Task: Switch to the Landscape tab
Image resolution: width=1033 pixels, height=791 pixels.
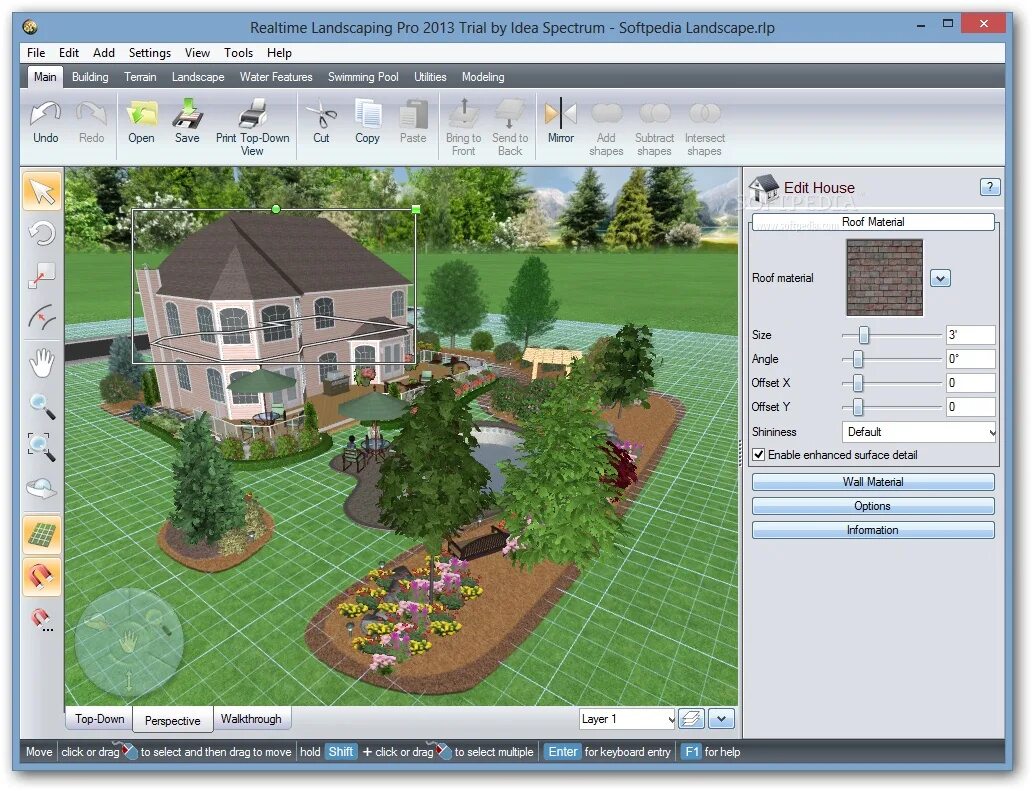Action: click(x=198, y=77)
